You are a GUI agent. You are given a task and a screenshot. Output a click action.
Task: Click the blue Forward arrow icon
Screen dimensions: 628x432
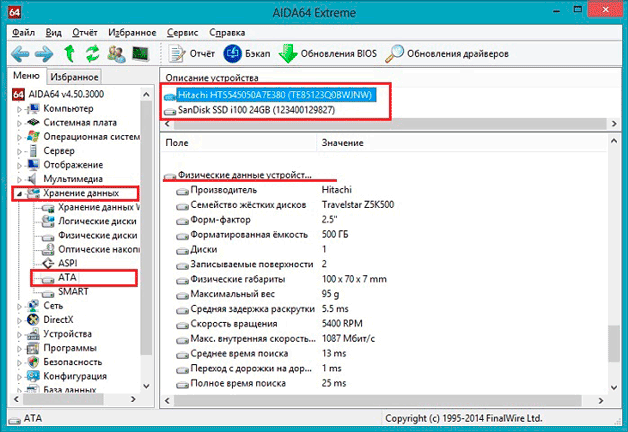coord(44,54)
